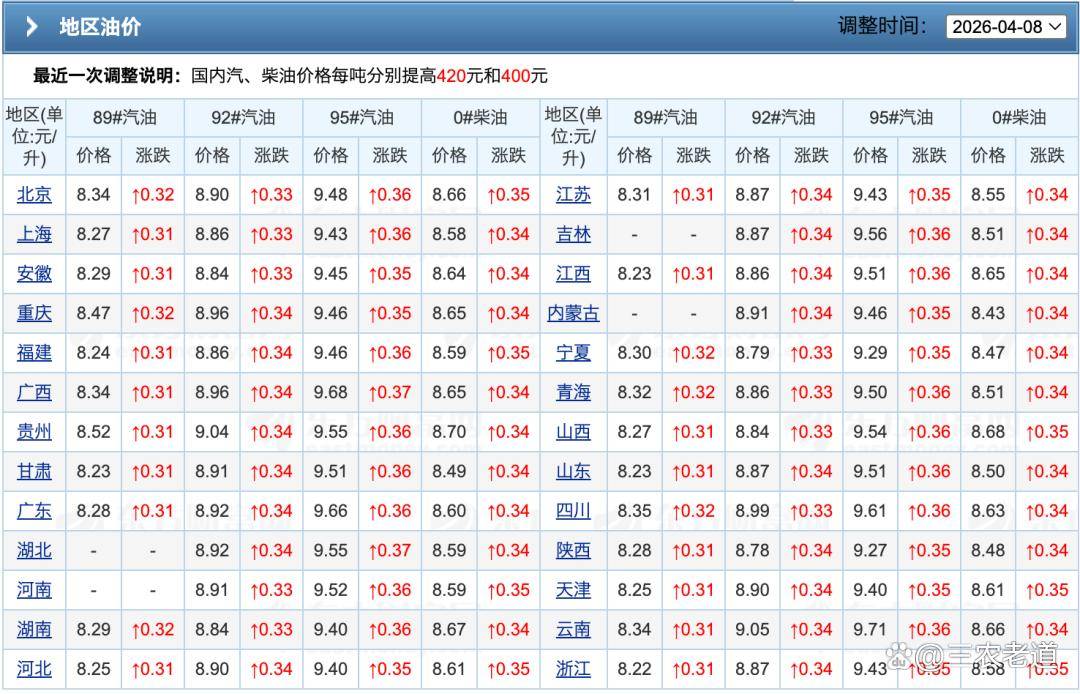Open the 上海 region link
Viewport: 1080px width, 694px height.
pyautogui.click(x=34, y=234)
